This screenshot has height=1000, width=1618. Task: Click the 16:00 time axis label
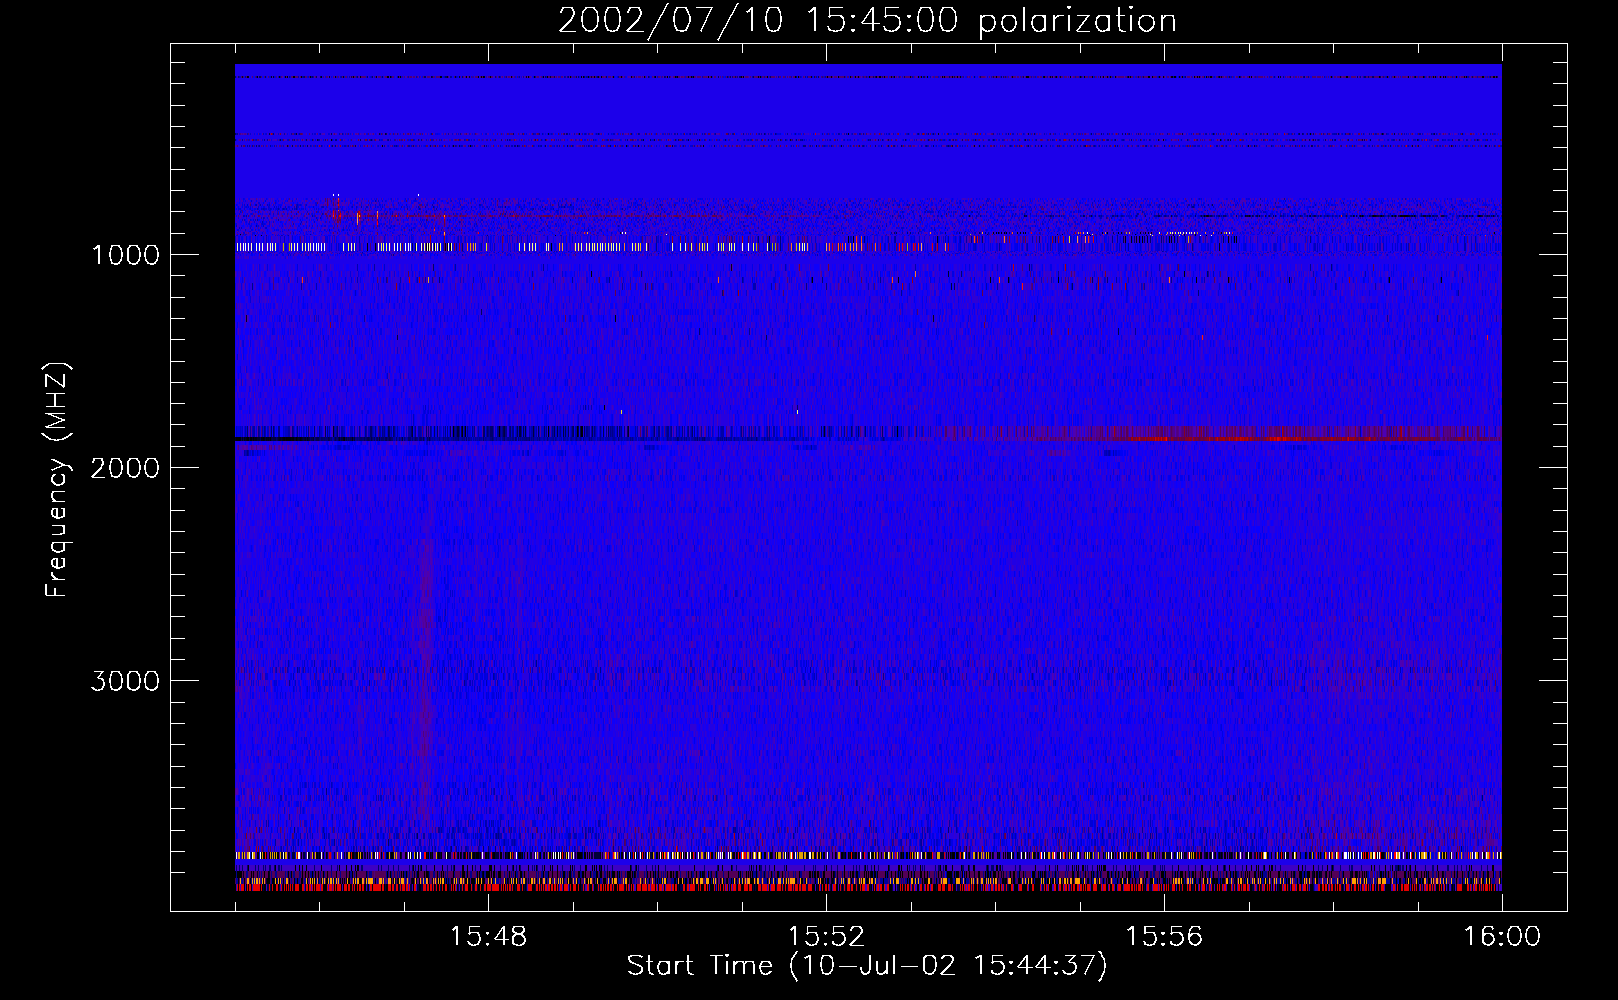[1502, 937]
